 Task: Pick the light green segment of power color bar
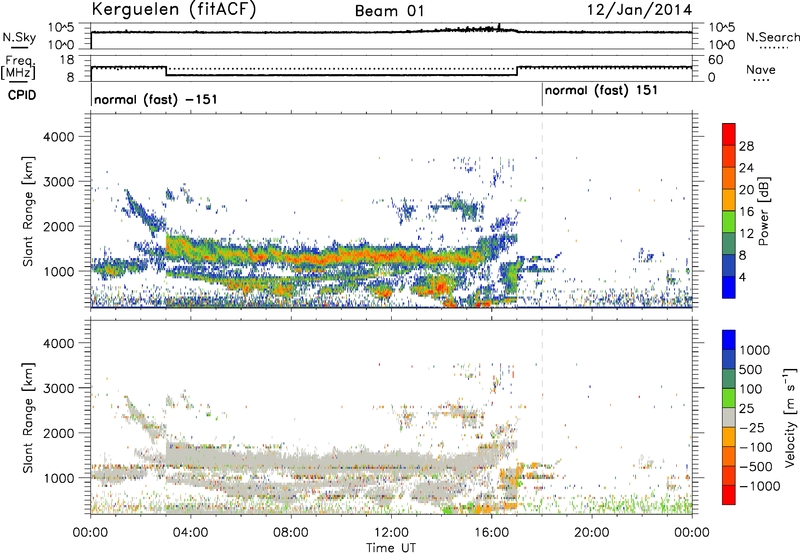[x=729, y=222]
